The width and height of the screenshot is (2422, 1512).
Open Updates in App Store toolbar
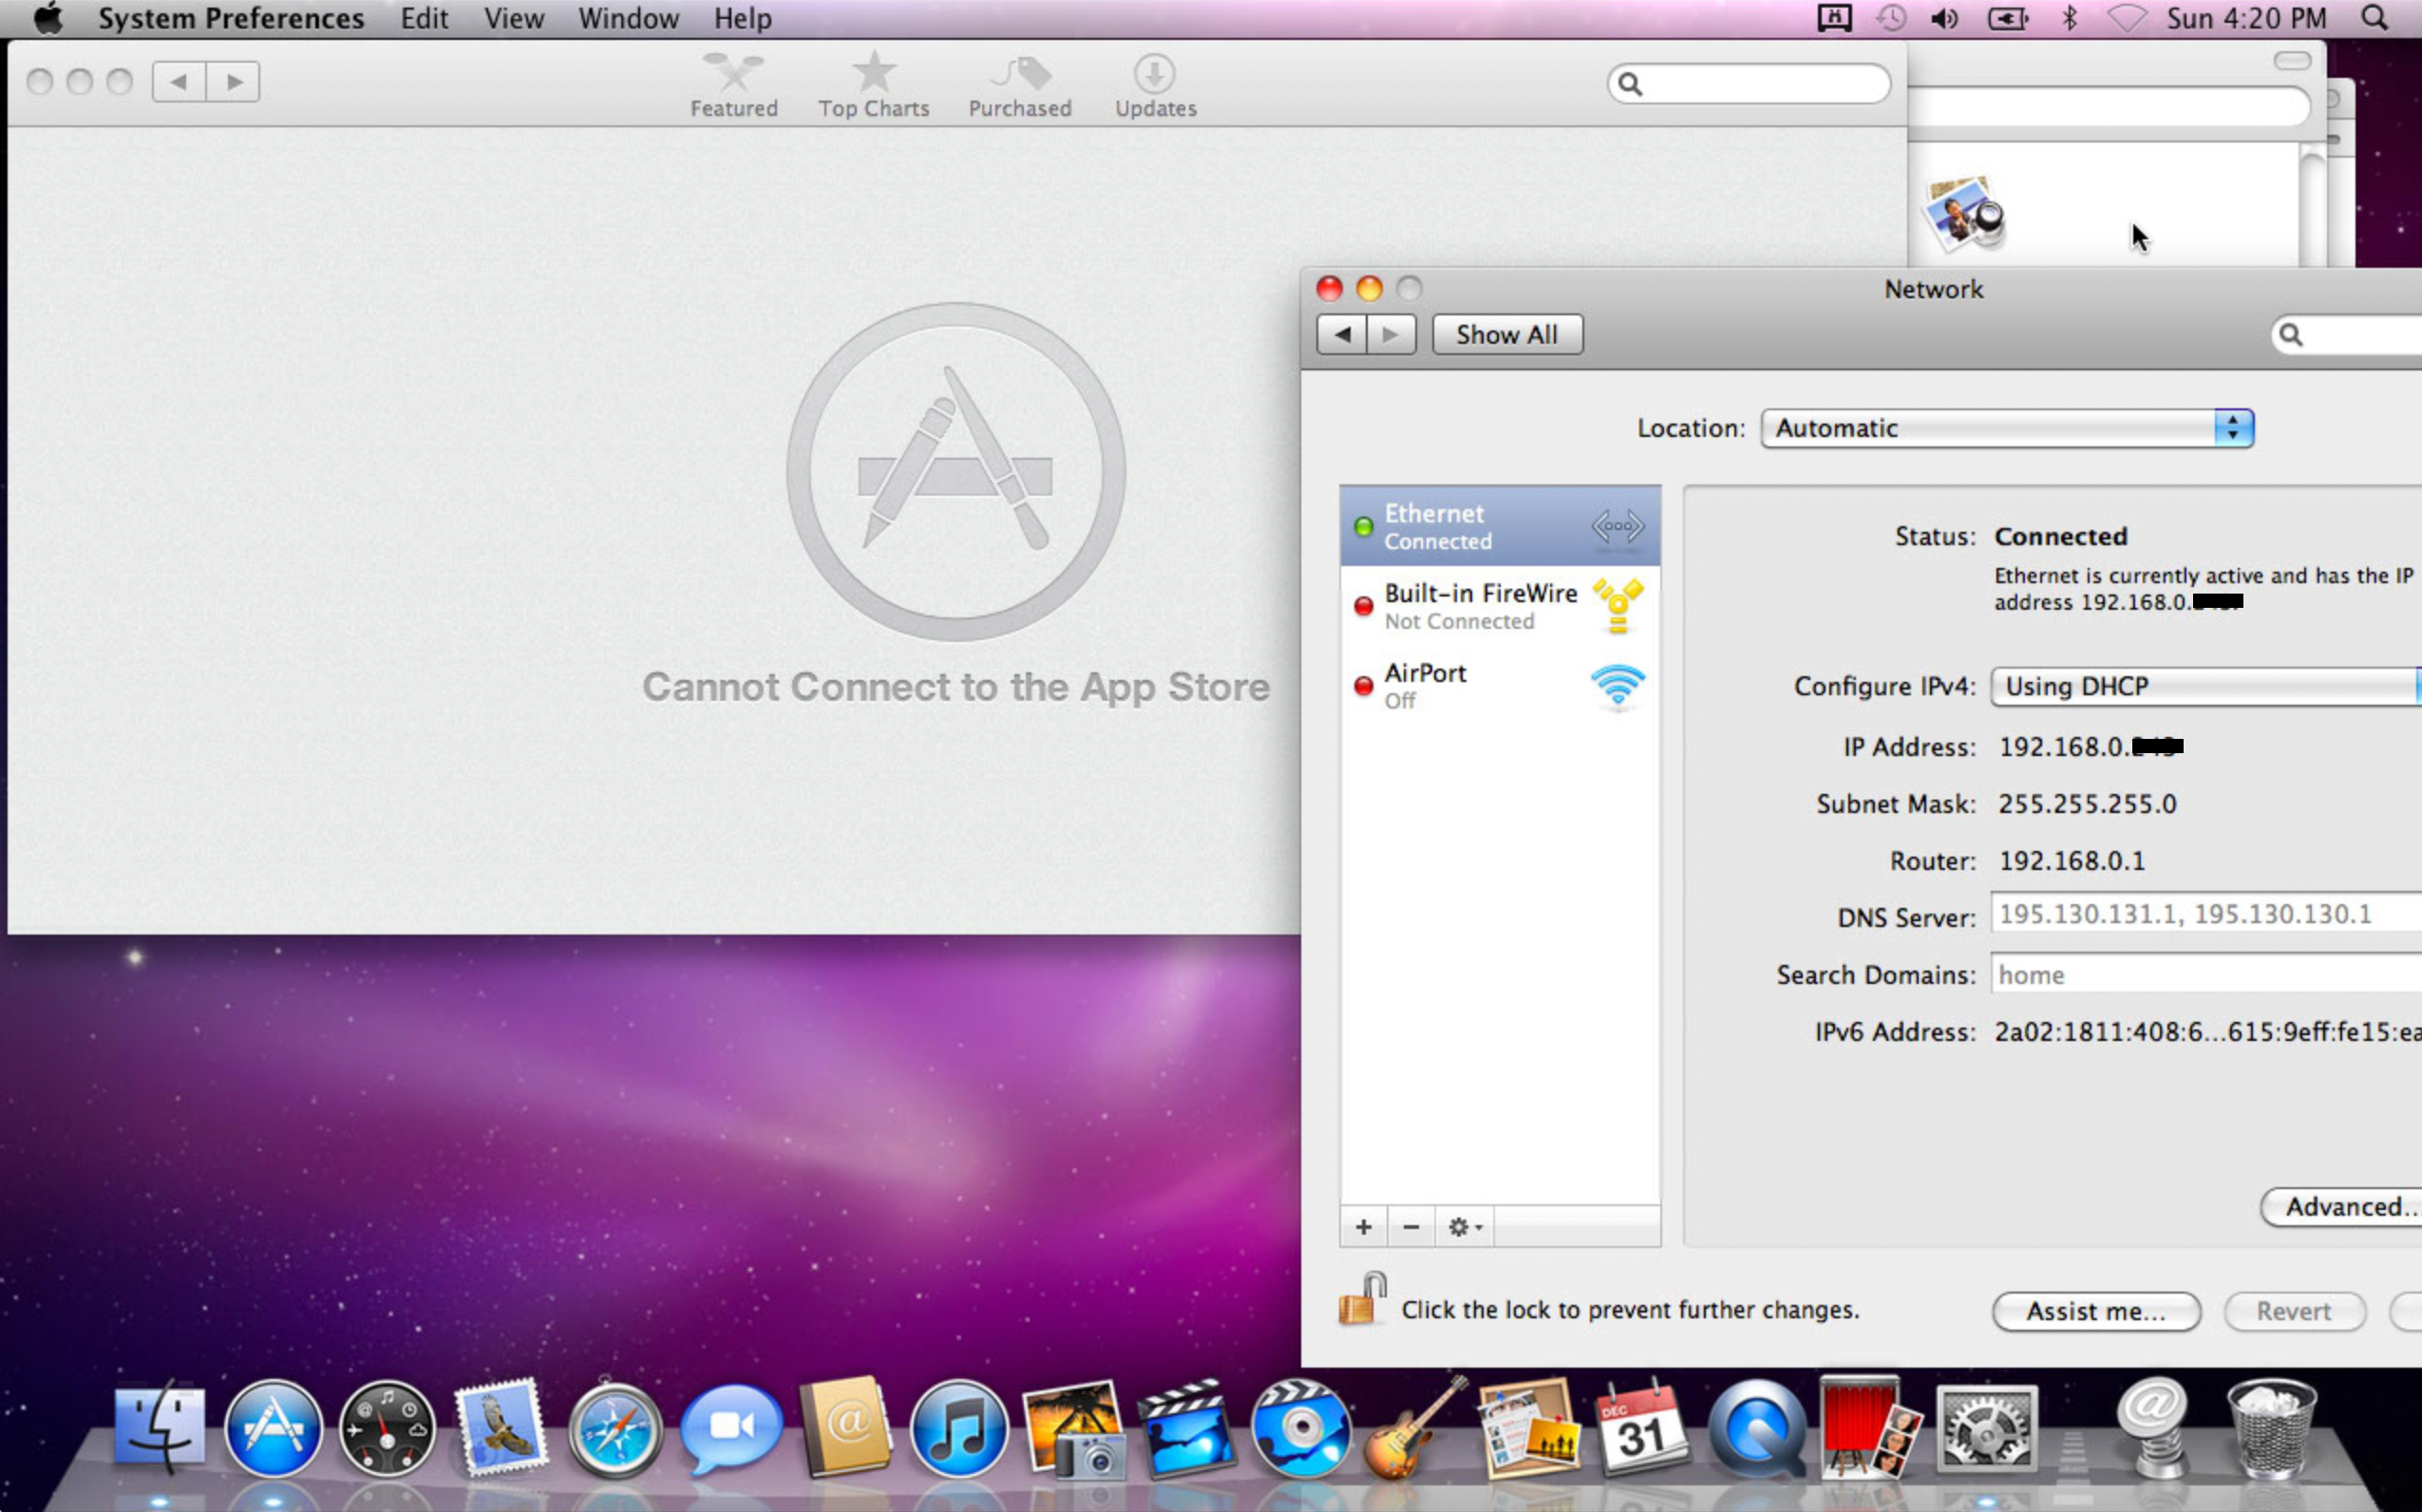click(1155, 85)
